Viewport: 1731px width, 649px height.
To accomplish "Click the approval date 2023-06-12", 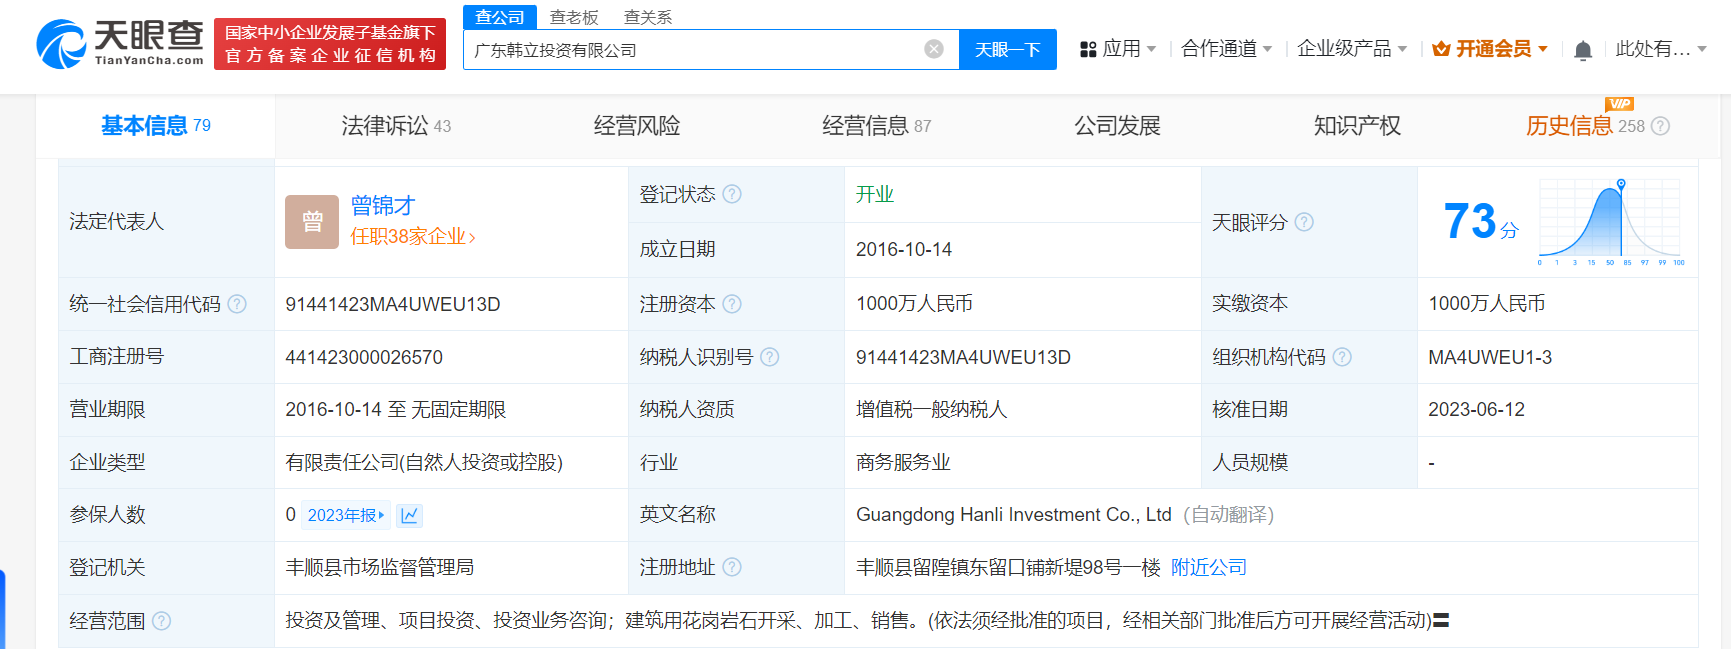I will coord(1476,409).
